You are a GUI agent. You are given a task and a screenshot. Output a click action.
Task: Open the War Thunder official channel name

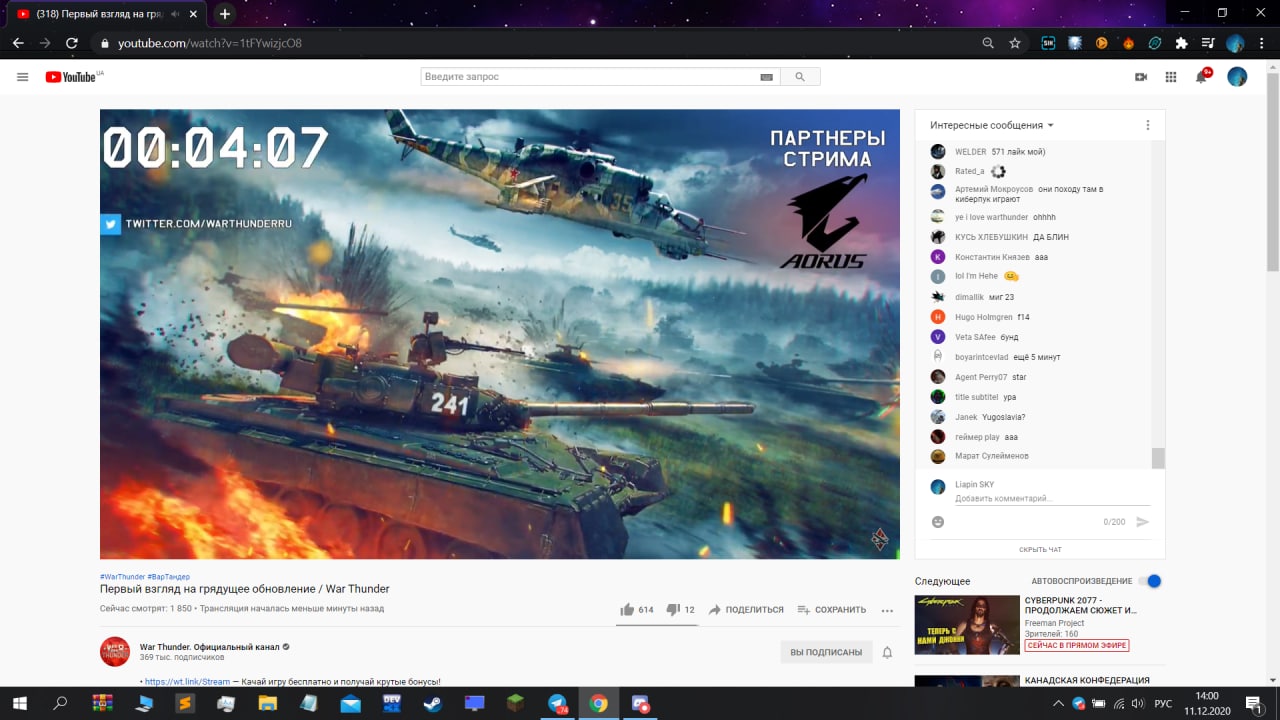[x=208, y=647]
